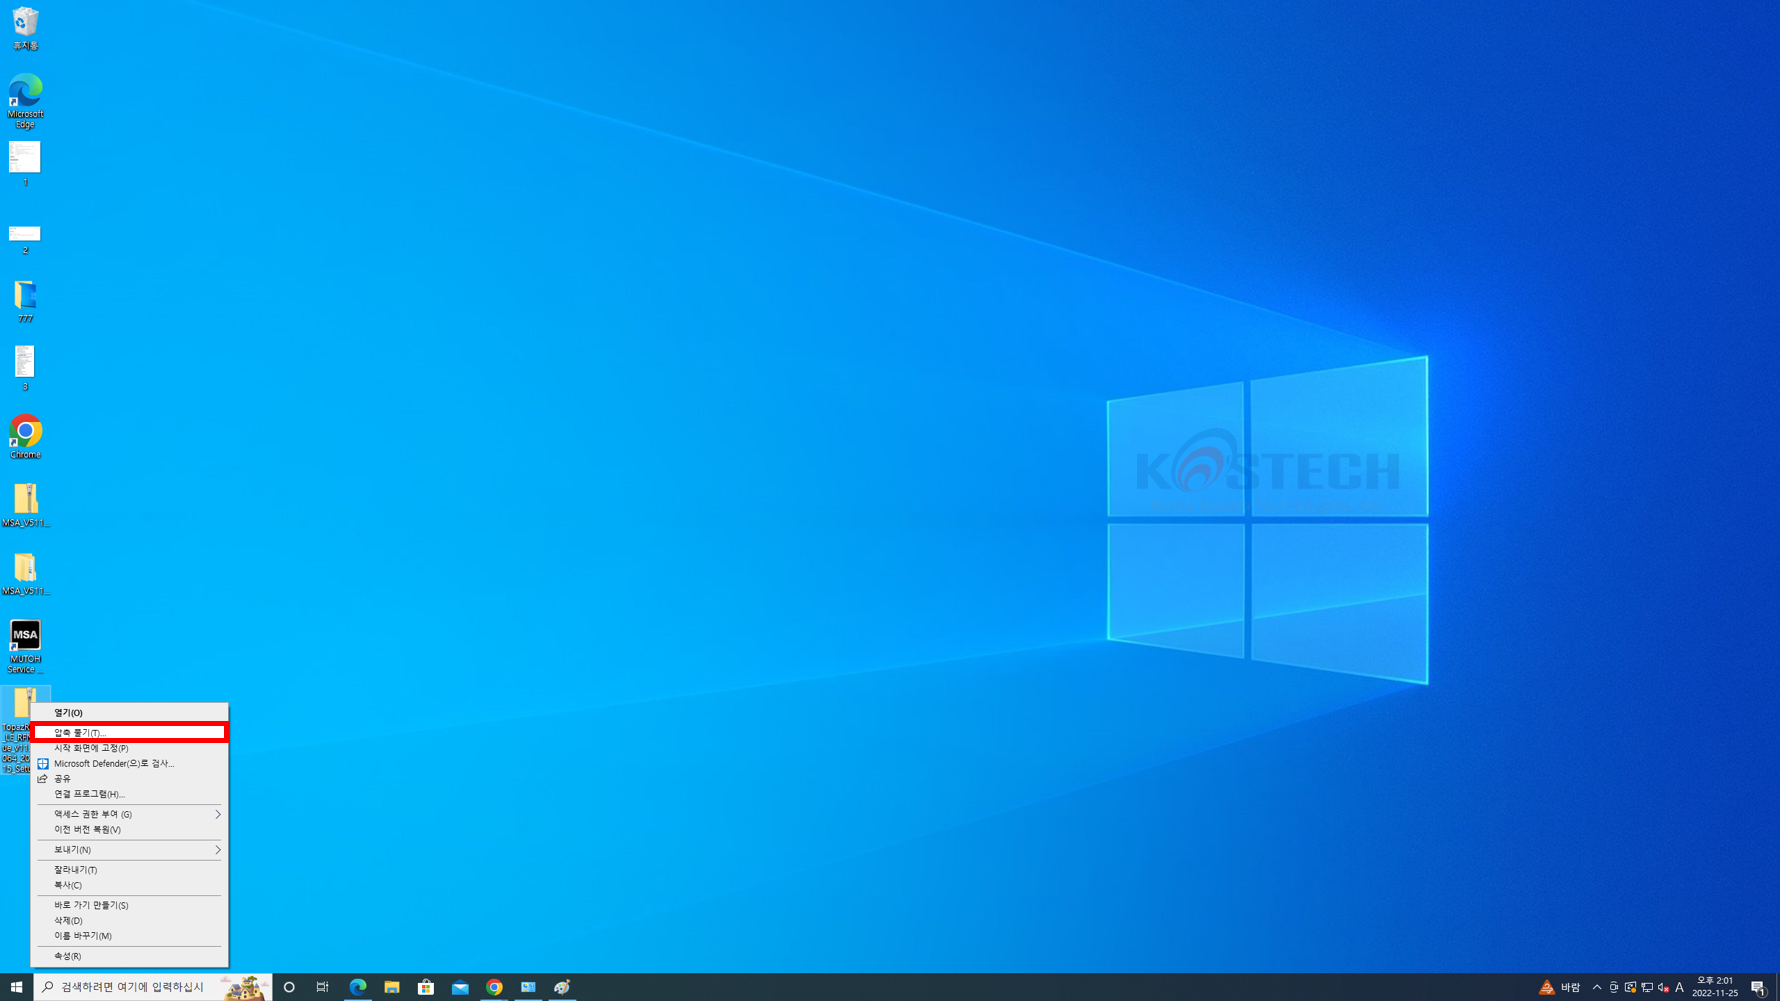1780x1001 pixels.
Task: Select the 777 desktop folder icon
Action: [x=25, y=301]
